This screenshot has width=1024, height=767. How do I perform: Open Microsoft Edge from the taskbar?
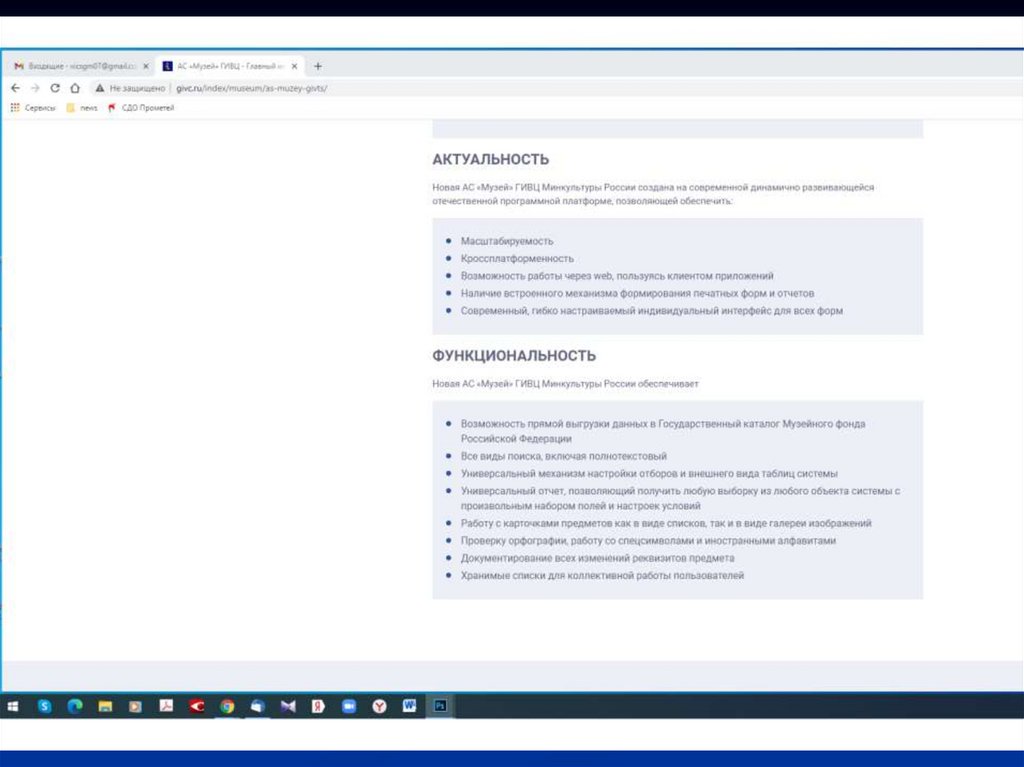tap(75, 706)
